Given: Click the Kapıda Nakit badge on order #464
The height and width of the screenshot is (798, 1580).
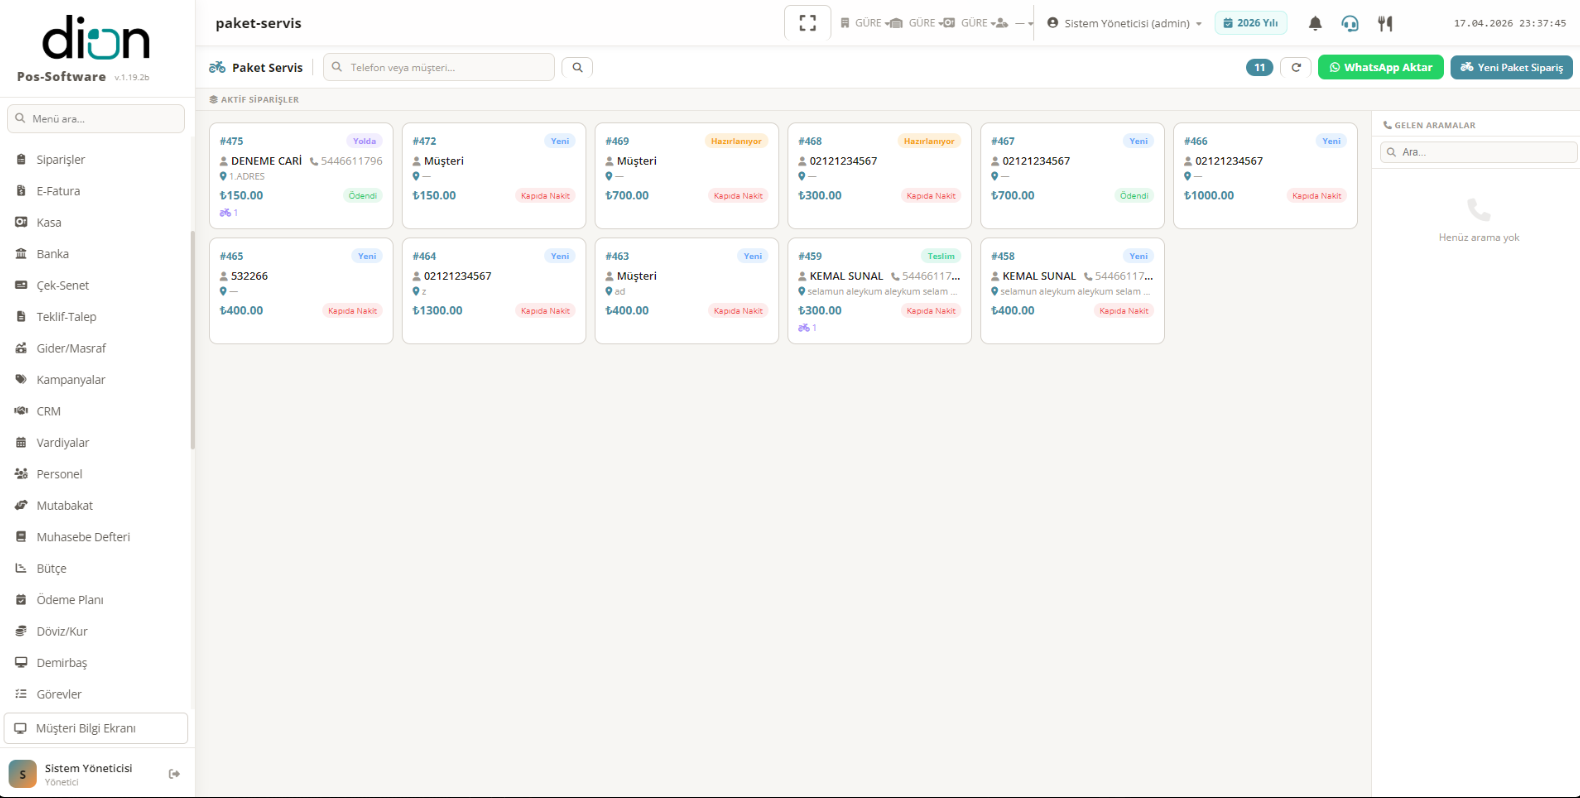Looking at the screenshot, I should click(545, 311).
